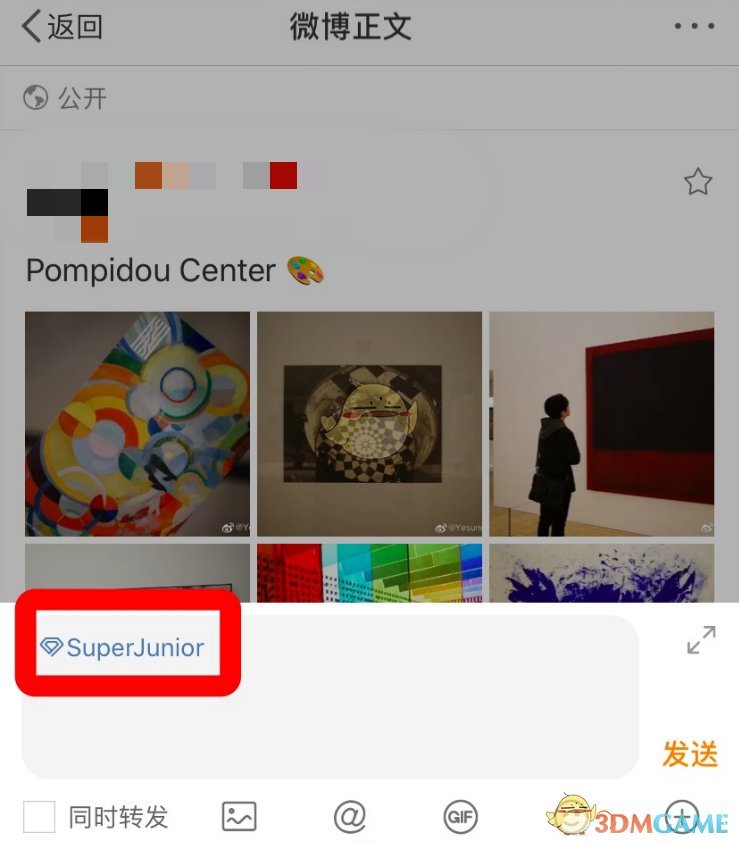Open the red painting with visitor thumbnail
The height and width of the screenshot is (842, 739).
point(602,424)
